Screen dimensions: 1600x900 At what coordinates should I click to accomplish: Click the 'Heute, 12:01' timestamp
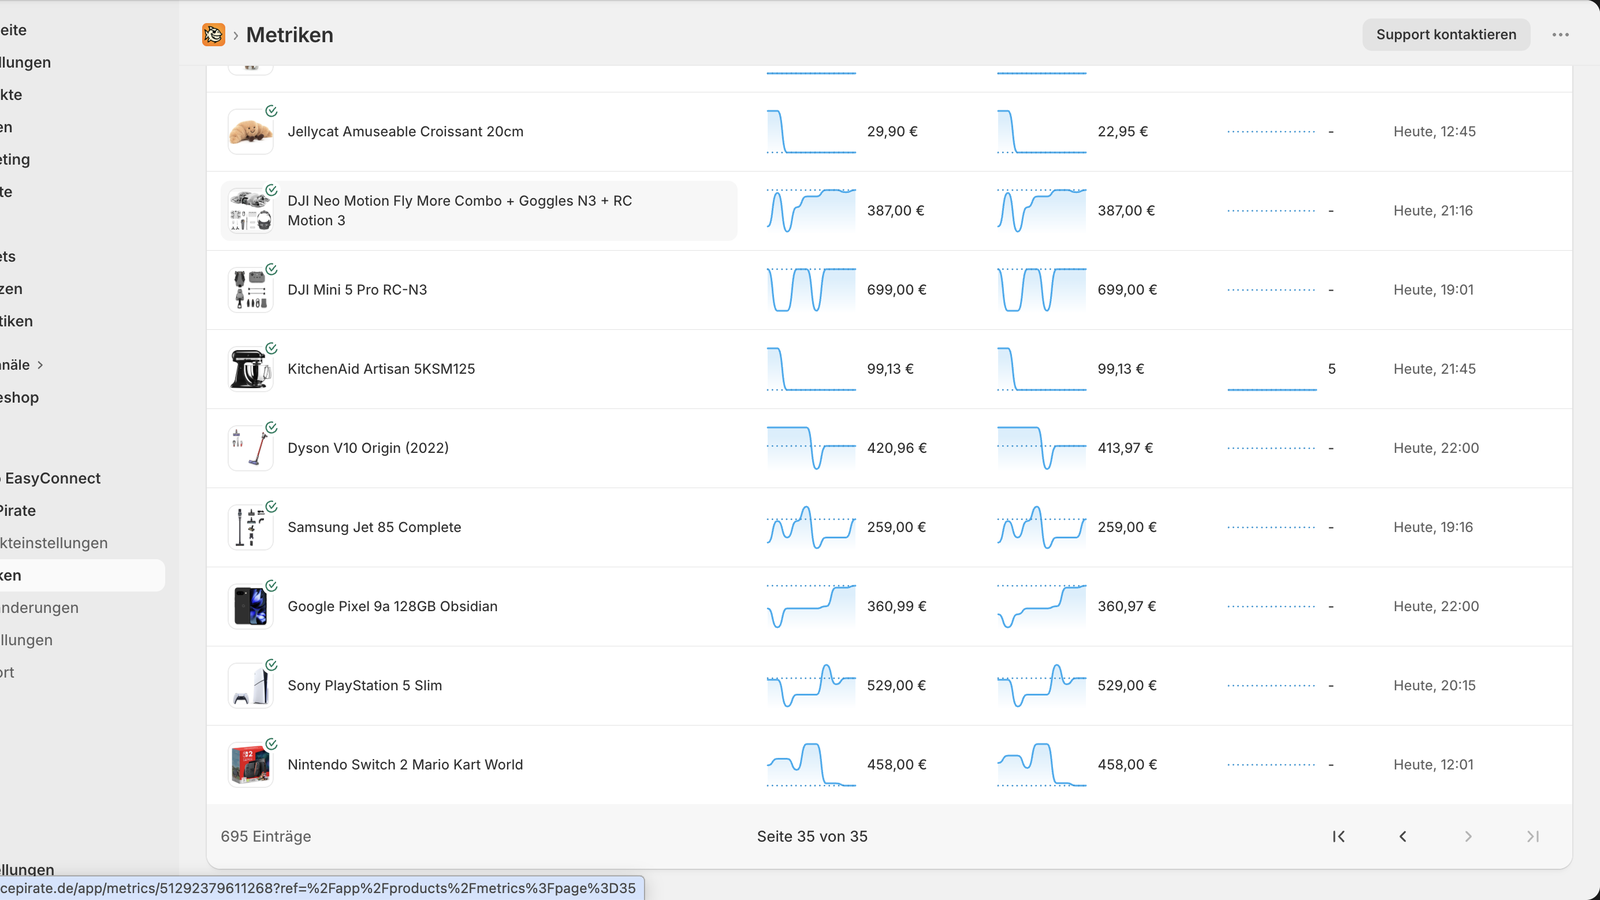[1434, 764]
